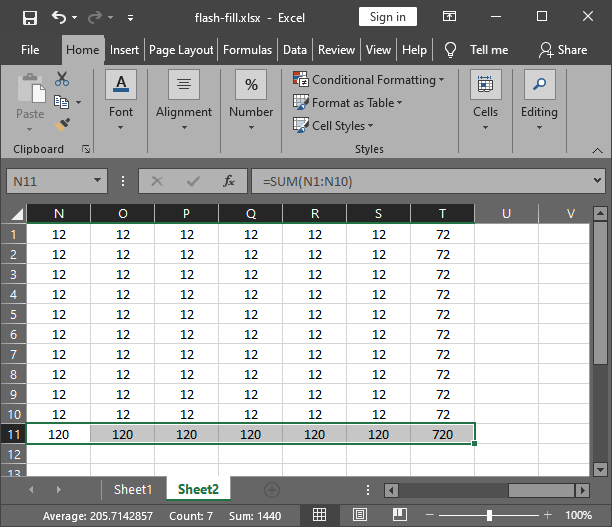Image resolution: width=612 pixels, height=527 pixels.
Task: Open the View tab
Action: click(x=378, y=50)
